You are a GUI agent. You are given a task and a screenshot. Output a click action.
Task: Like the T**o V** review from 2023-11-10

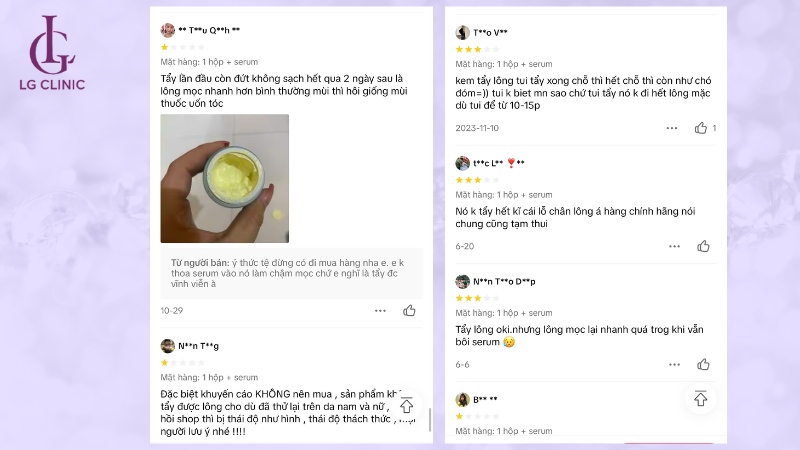(x=701, y=128)
